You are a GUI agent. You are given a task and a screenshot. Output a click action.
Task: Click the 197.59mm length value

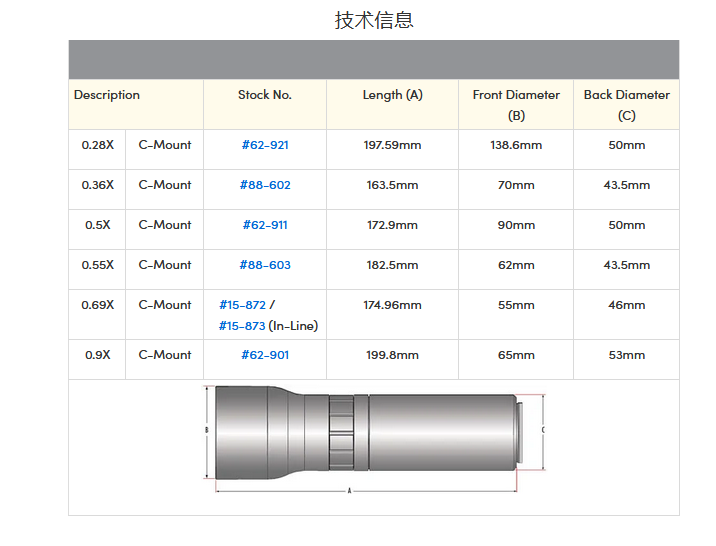point(392,145)
